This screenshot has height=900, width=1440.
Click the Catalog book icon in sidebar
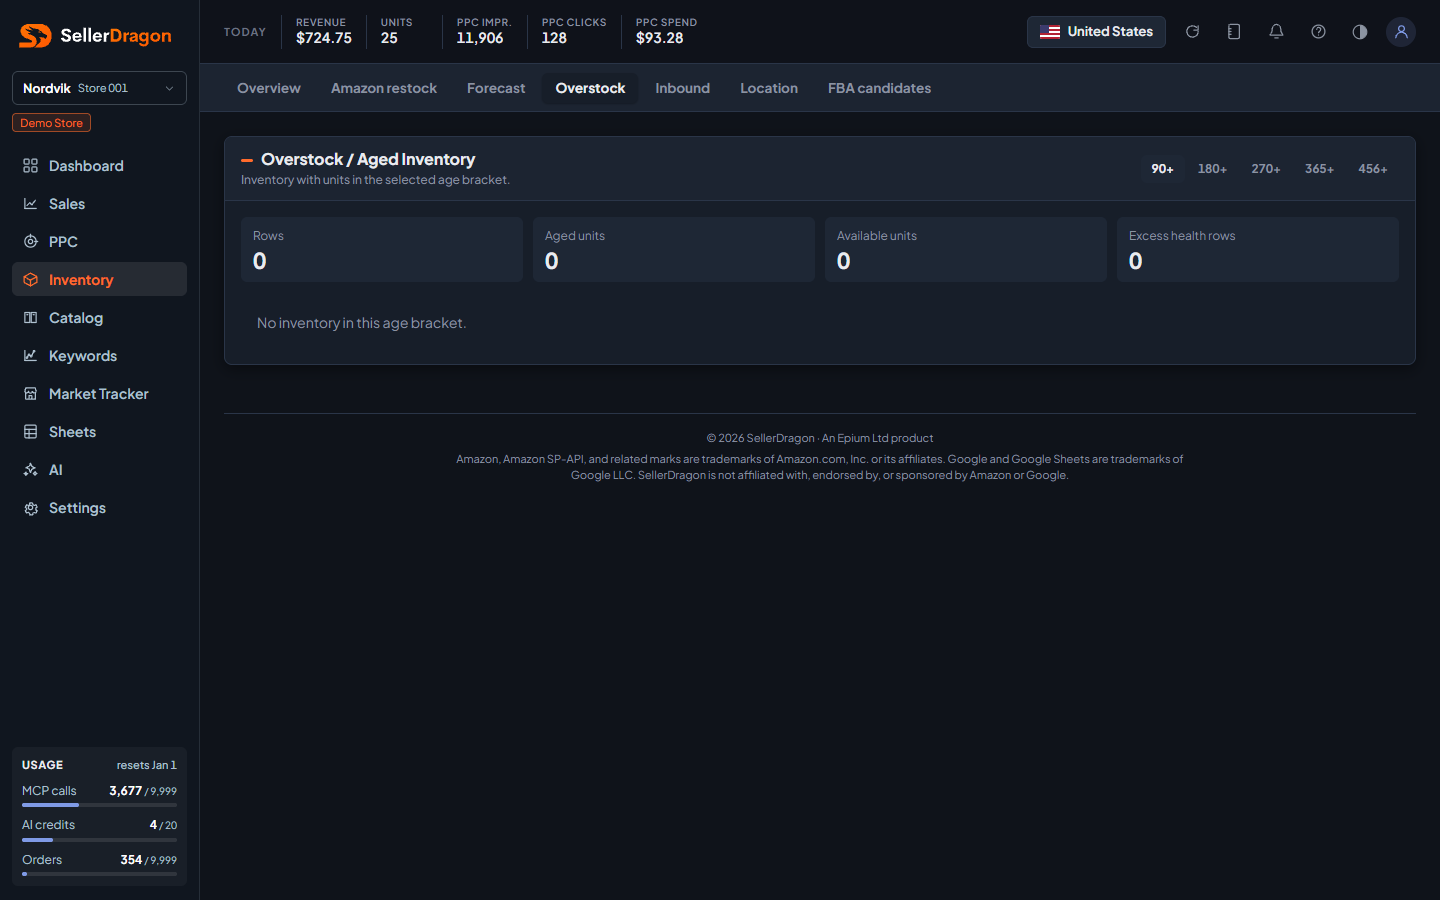click(31, 318)
